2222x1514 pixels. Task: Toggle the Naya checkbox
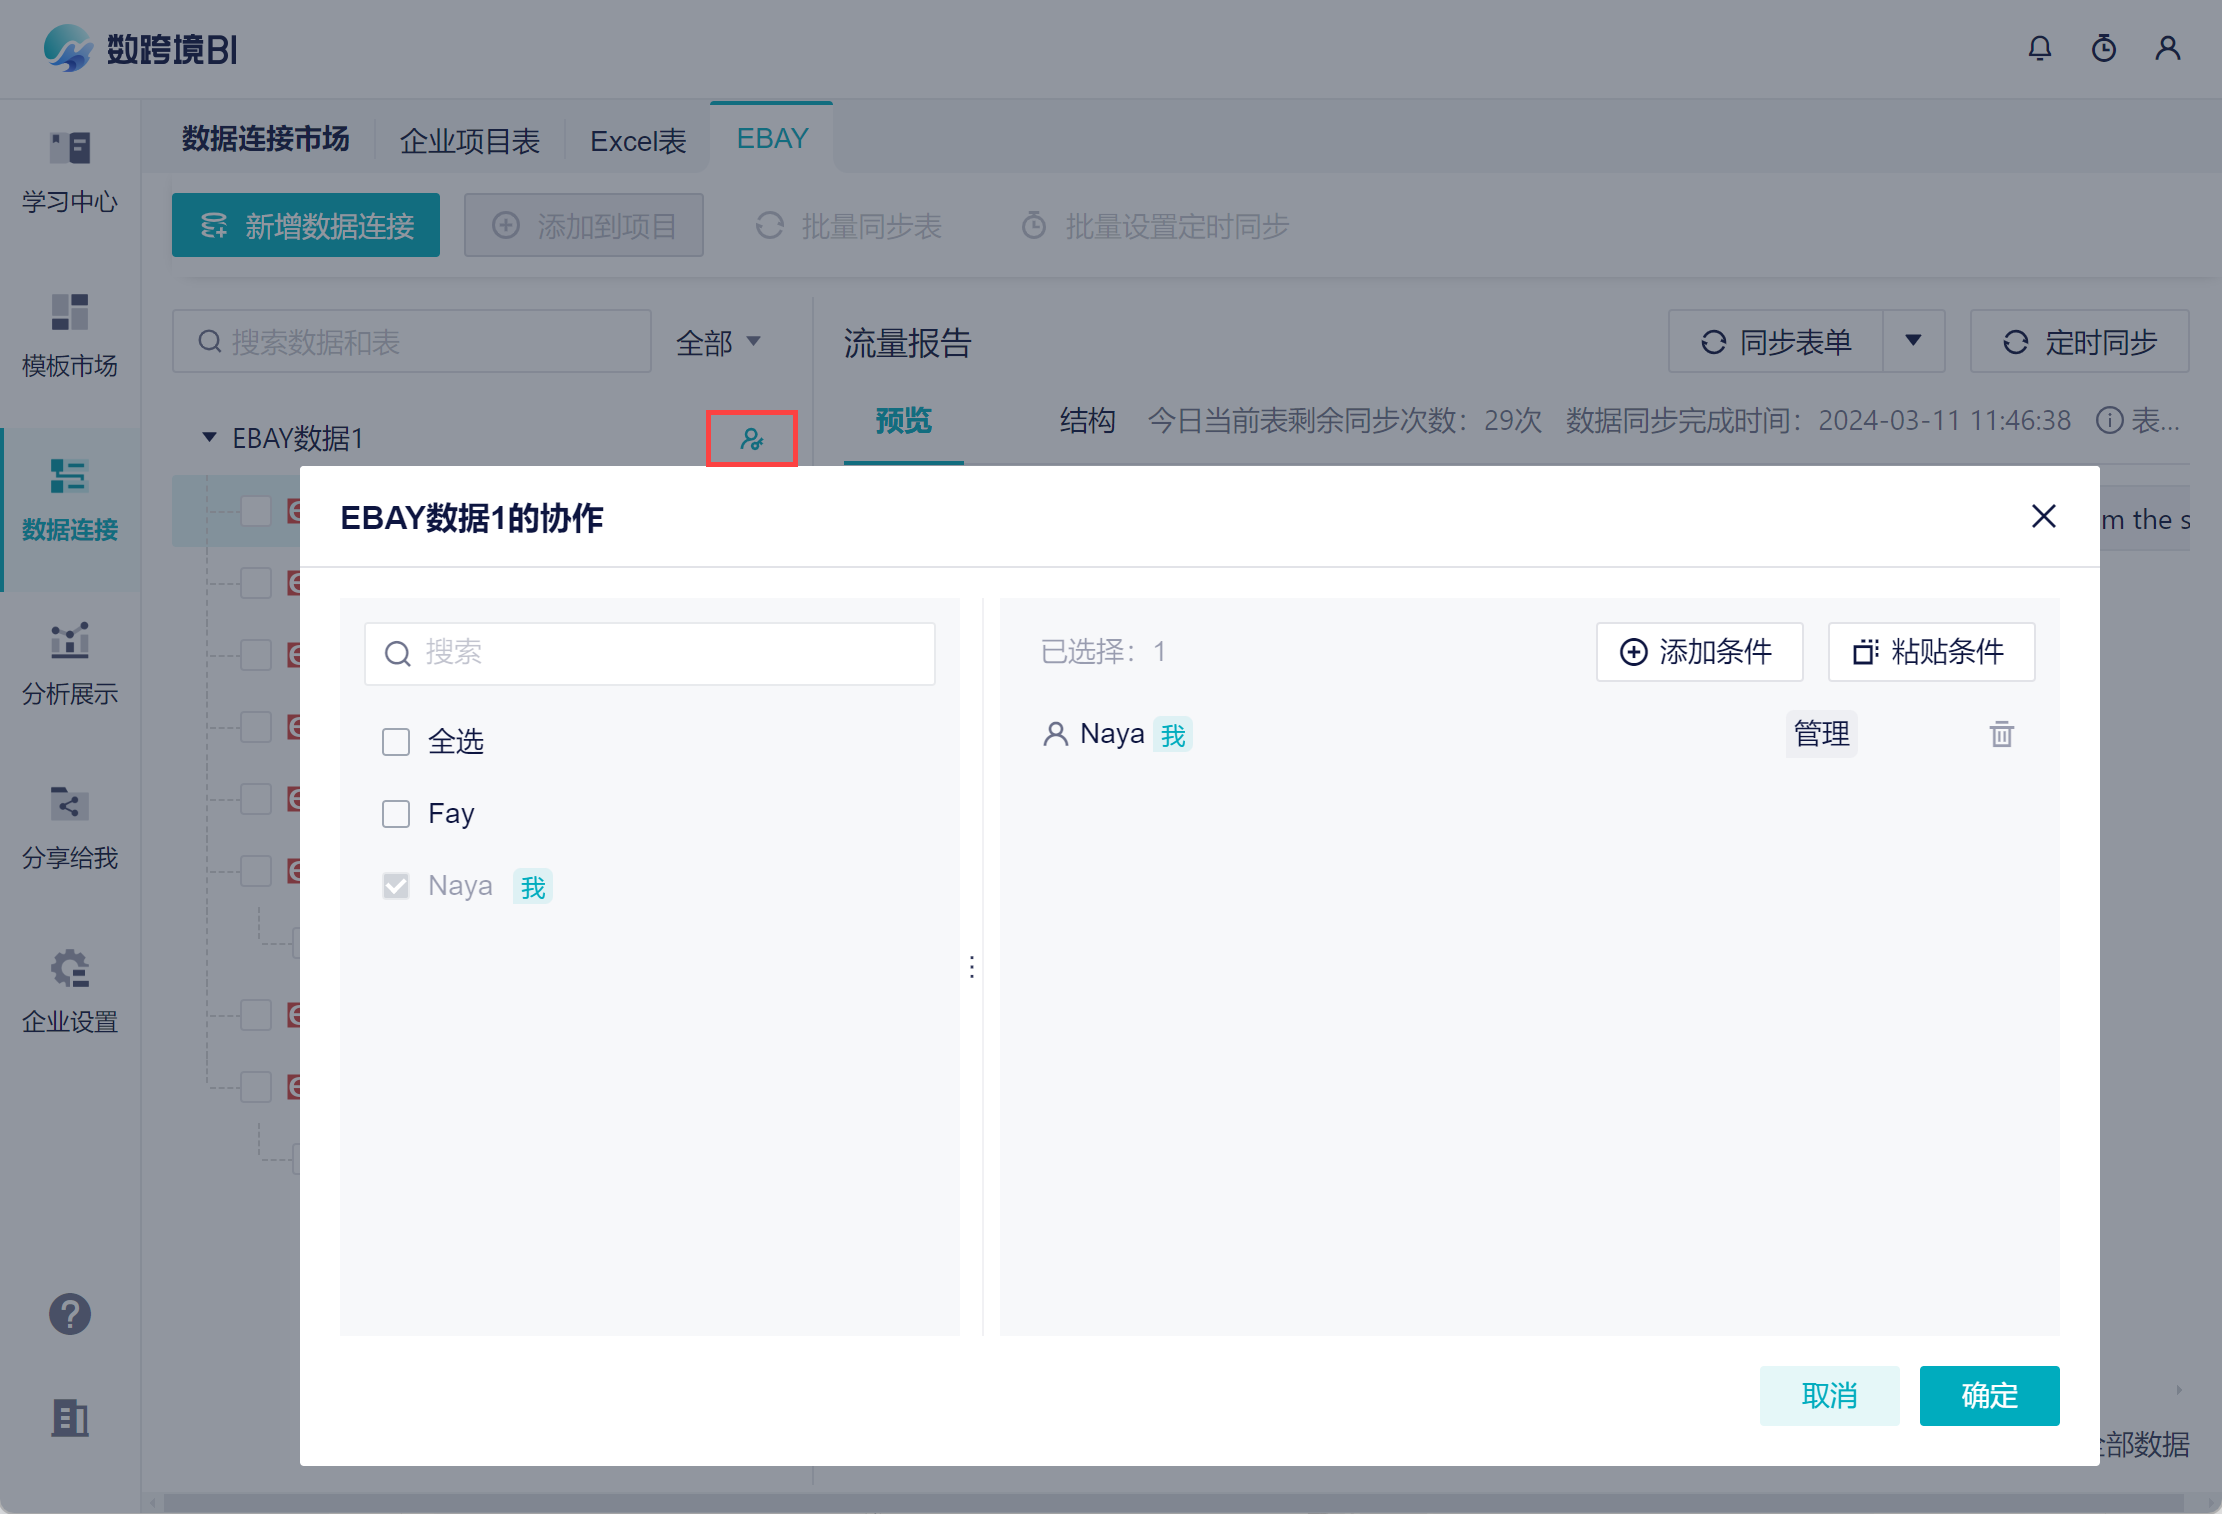396,886
